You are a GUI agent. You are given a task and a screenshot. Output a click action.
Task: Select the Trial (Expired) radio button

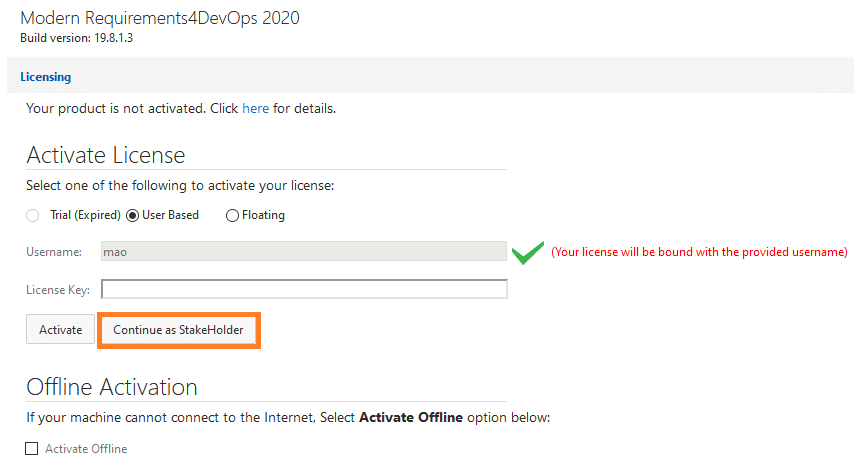click(x=33, y=216)
